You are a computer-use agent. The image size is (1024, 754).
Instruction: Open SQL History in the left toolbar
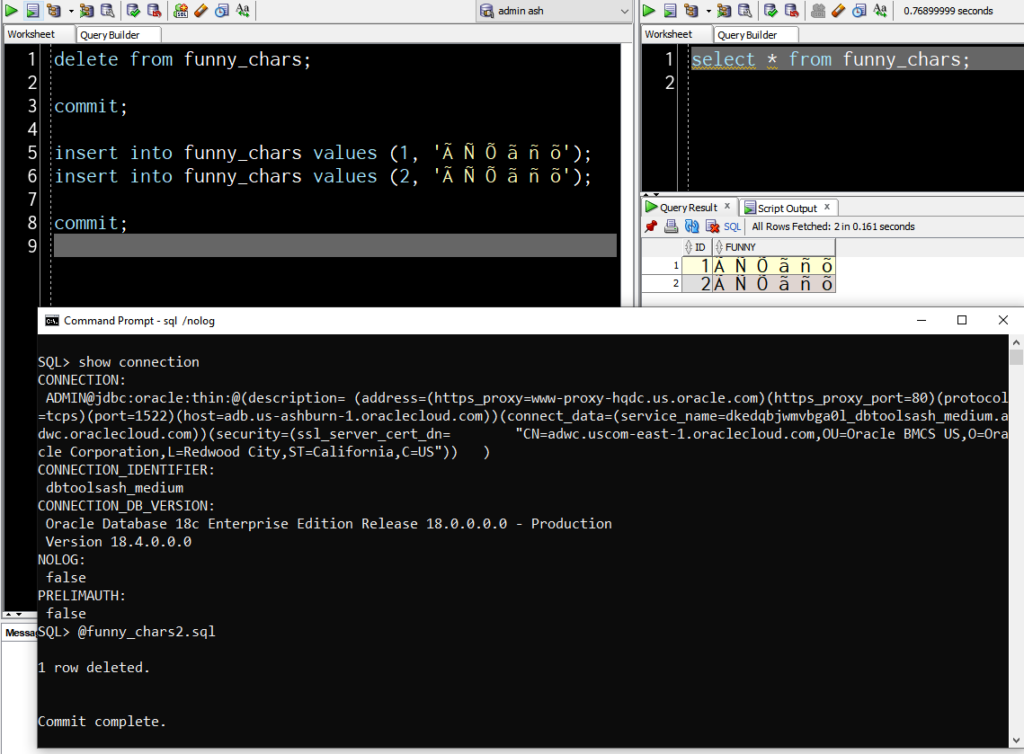click(x=221, y=11)
